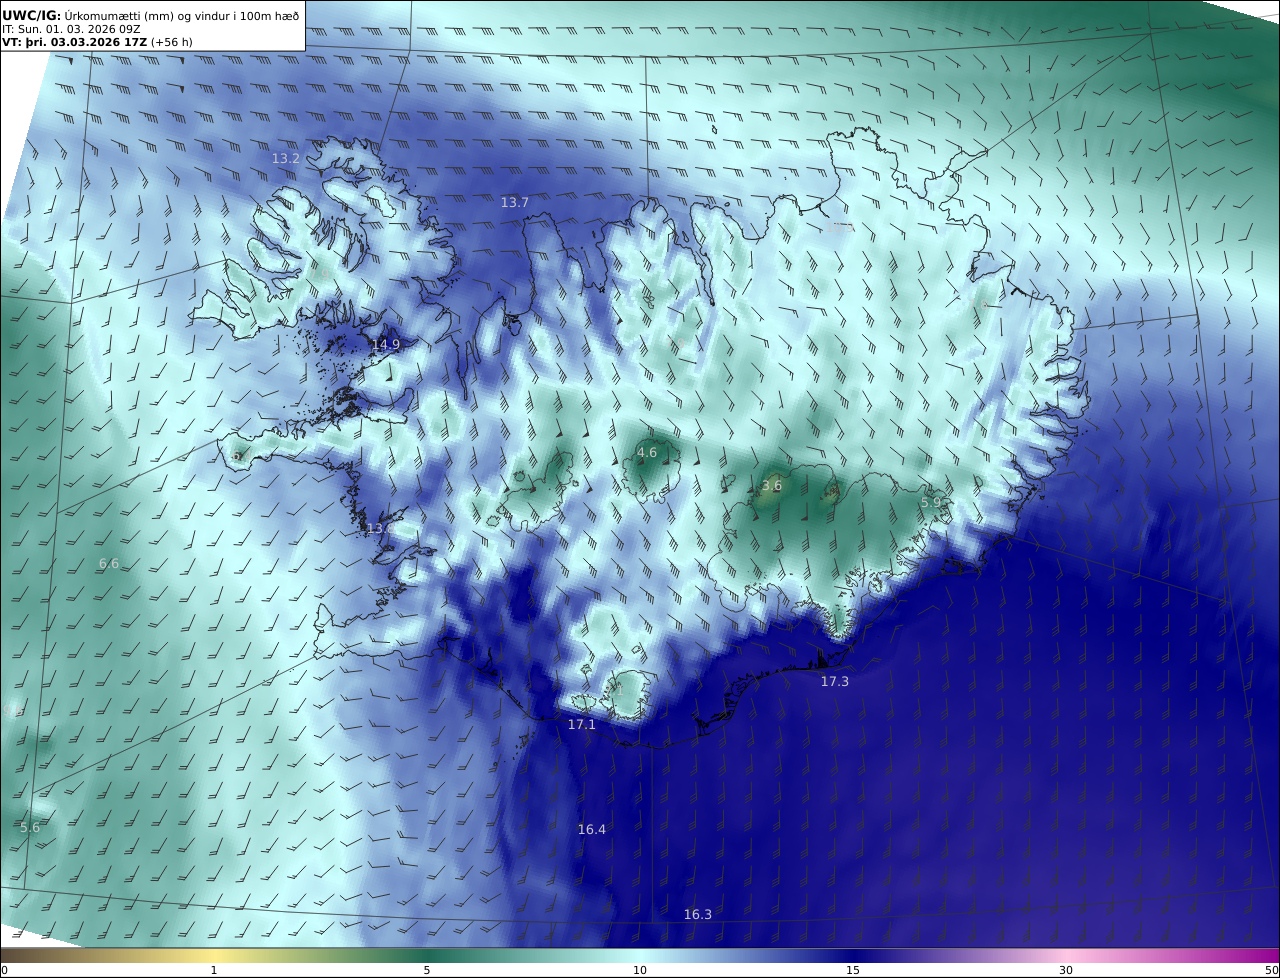Viewport: 1280px width, 978px height.
Task: Click the 16.4 value label on the map
Action: tap(591, 829)
